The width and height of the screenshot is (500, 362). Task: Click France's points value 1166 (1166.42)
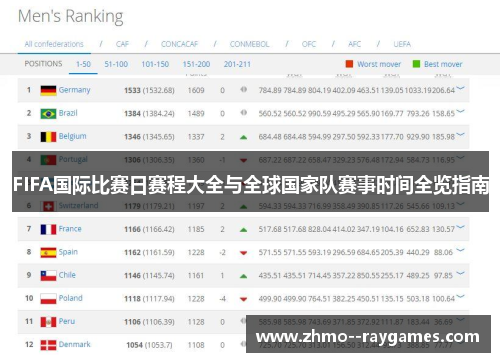pos(149,229)
